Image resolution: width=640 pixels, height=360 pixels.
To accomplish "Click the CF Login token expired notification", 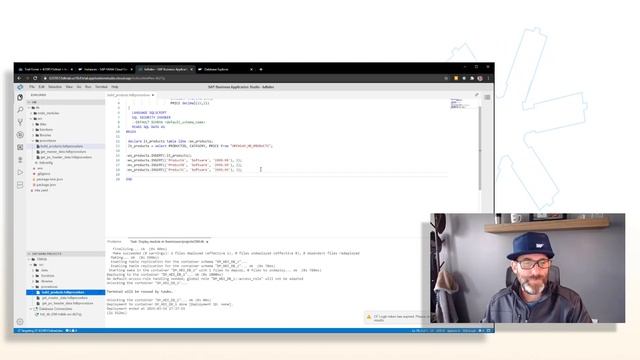I will pos(397,318).
